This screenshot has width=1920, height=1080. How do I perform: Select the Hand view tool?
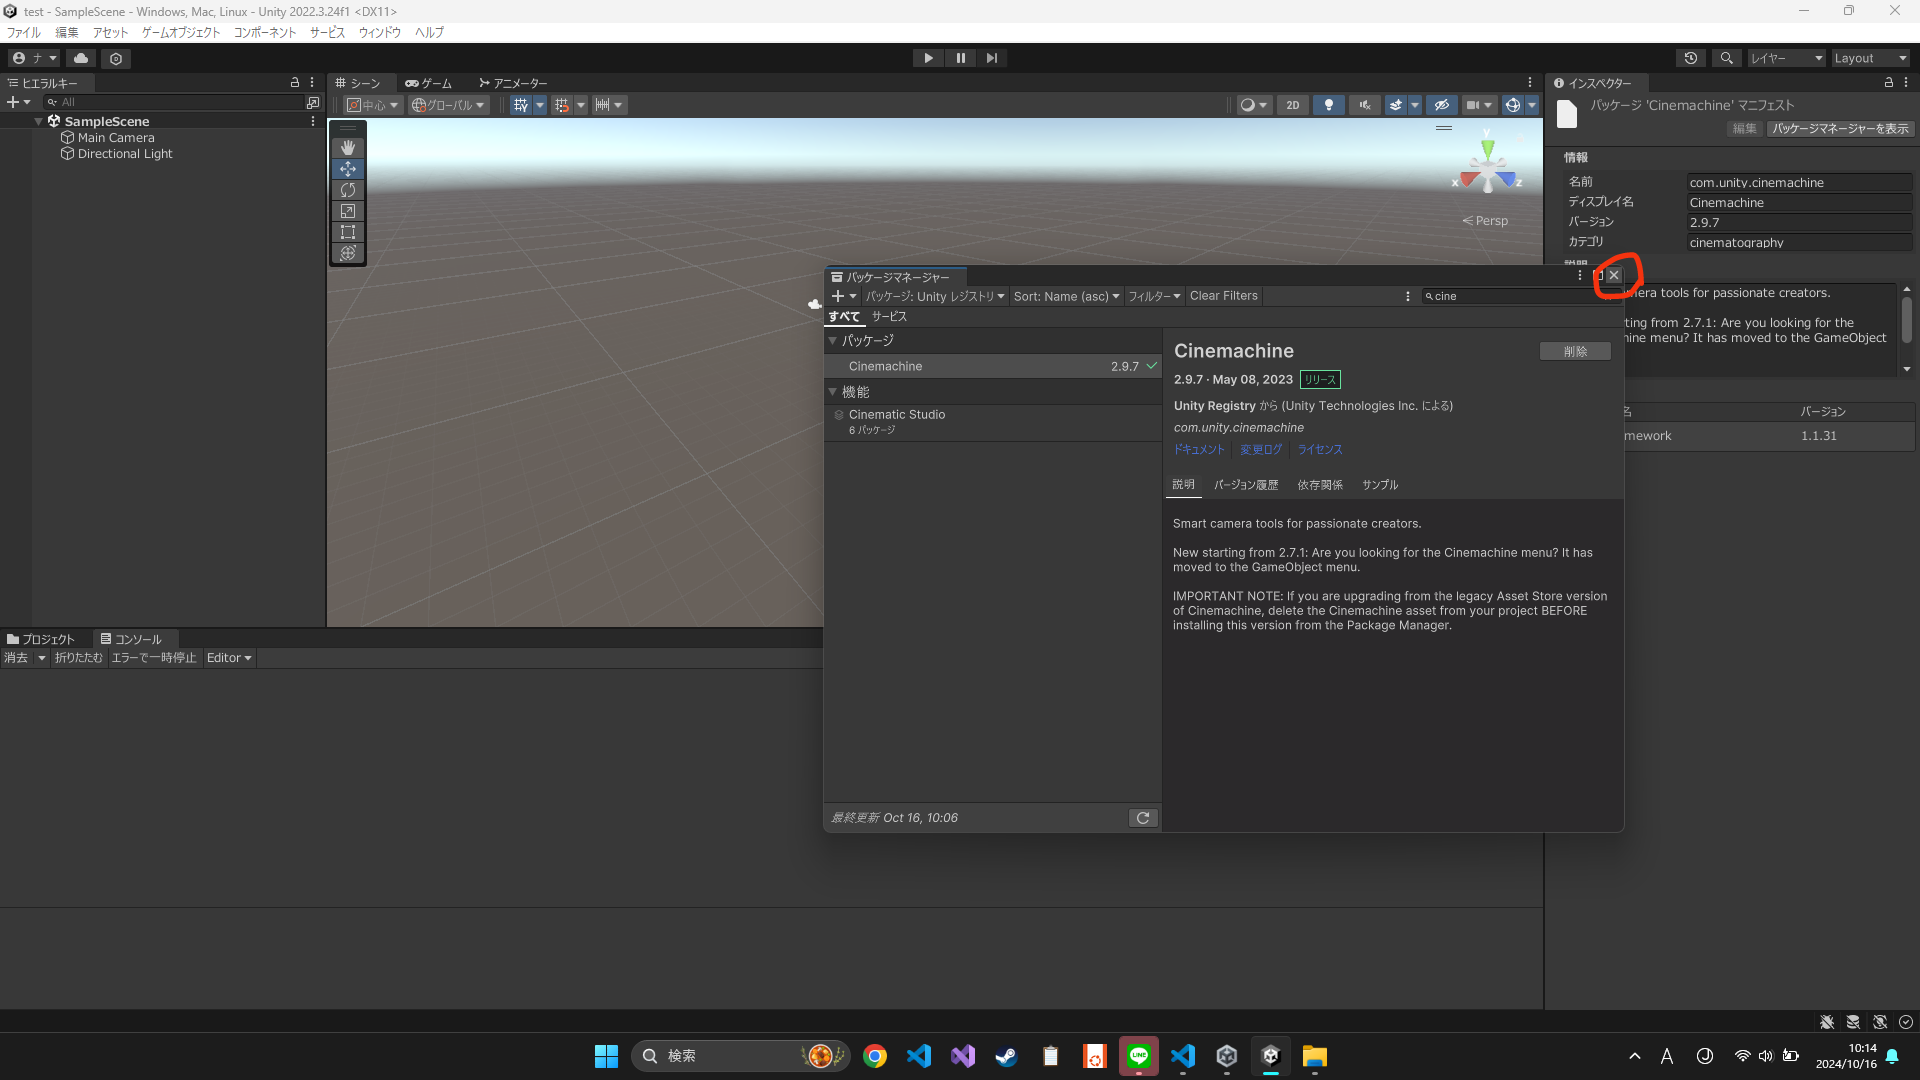pos(348,148)
